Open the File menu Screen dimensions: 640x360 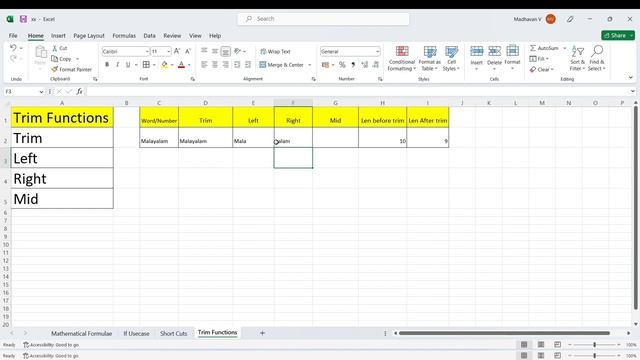coord(13,36)
